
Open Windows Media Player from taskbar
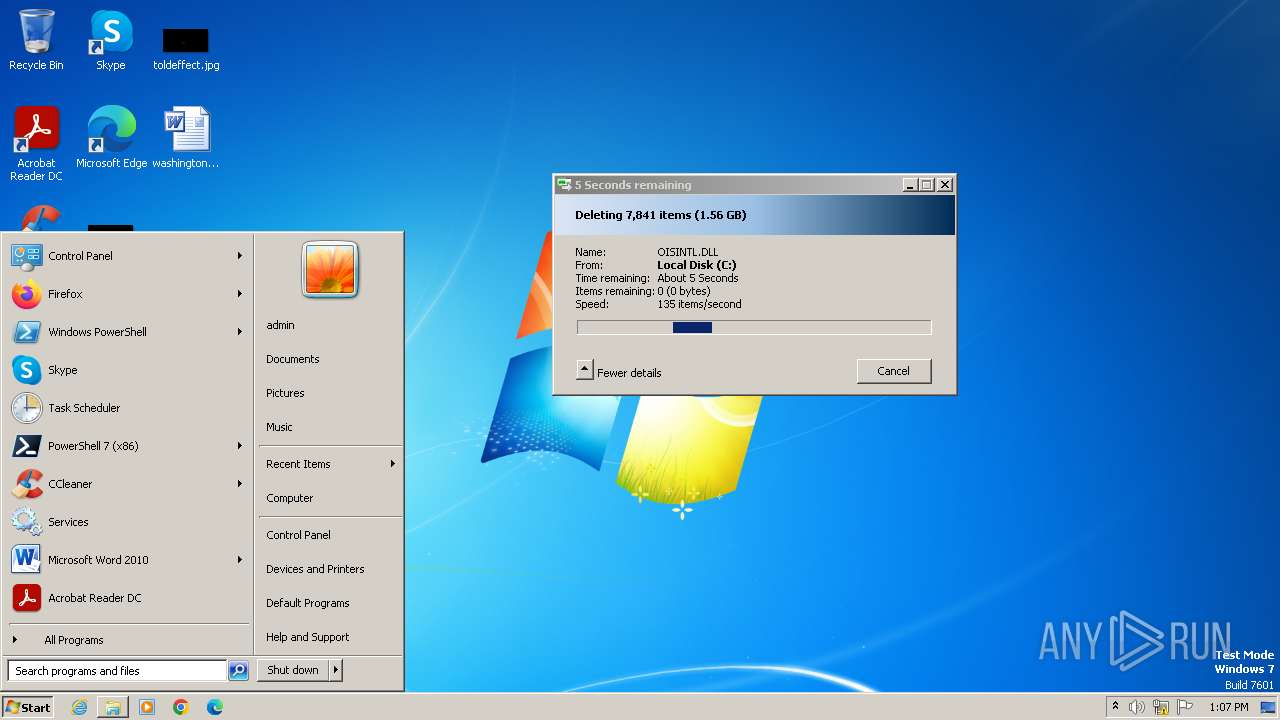click(147, 707)
